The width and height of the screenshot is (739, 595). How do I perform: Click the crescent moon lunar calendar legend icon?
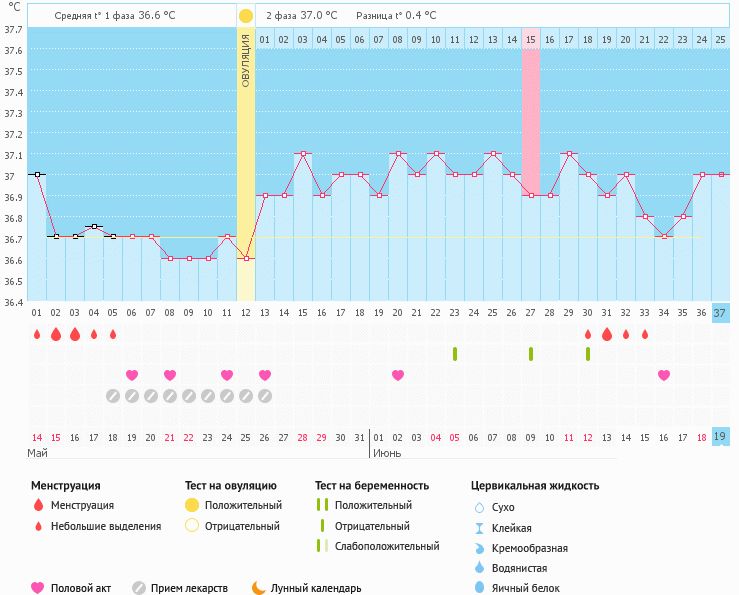point(259,588)
